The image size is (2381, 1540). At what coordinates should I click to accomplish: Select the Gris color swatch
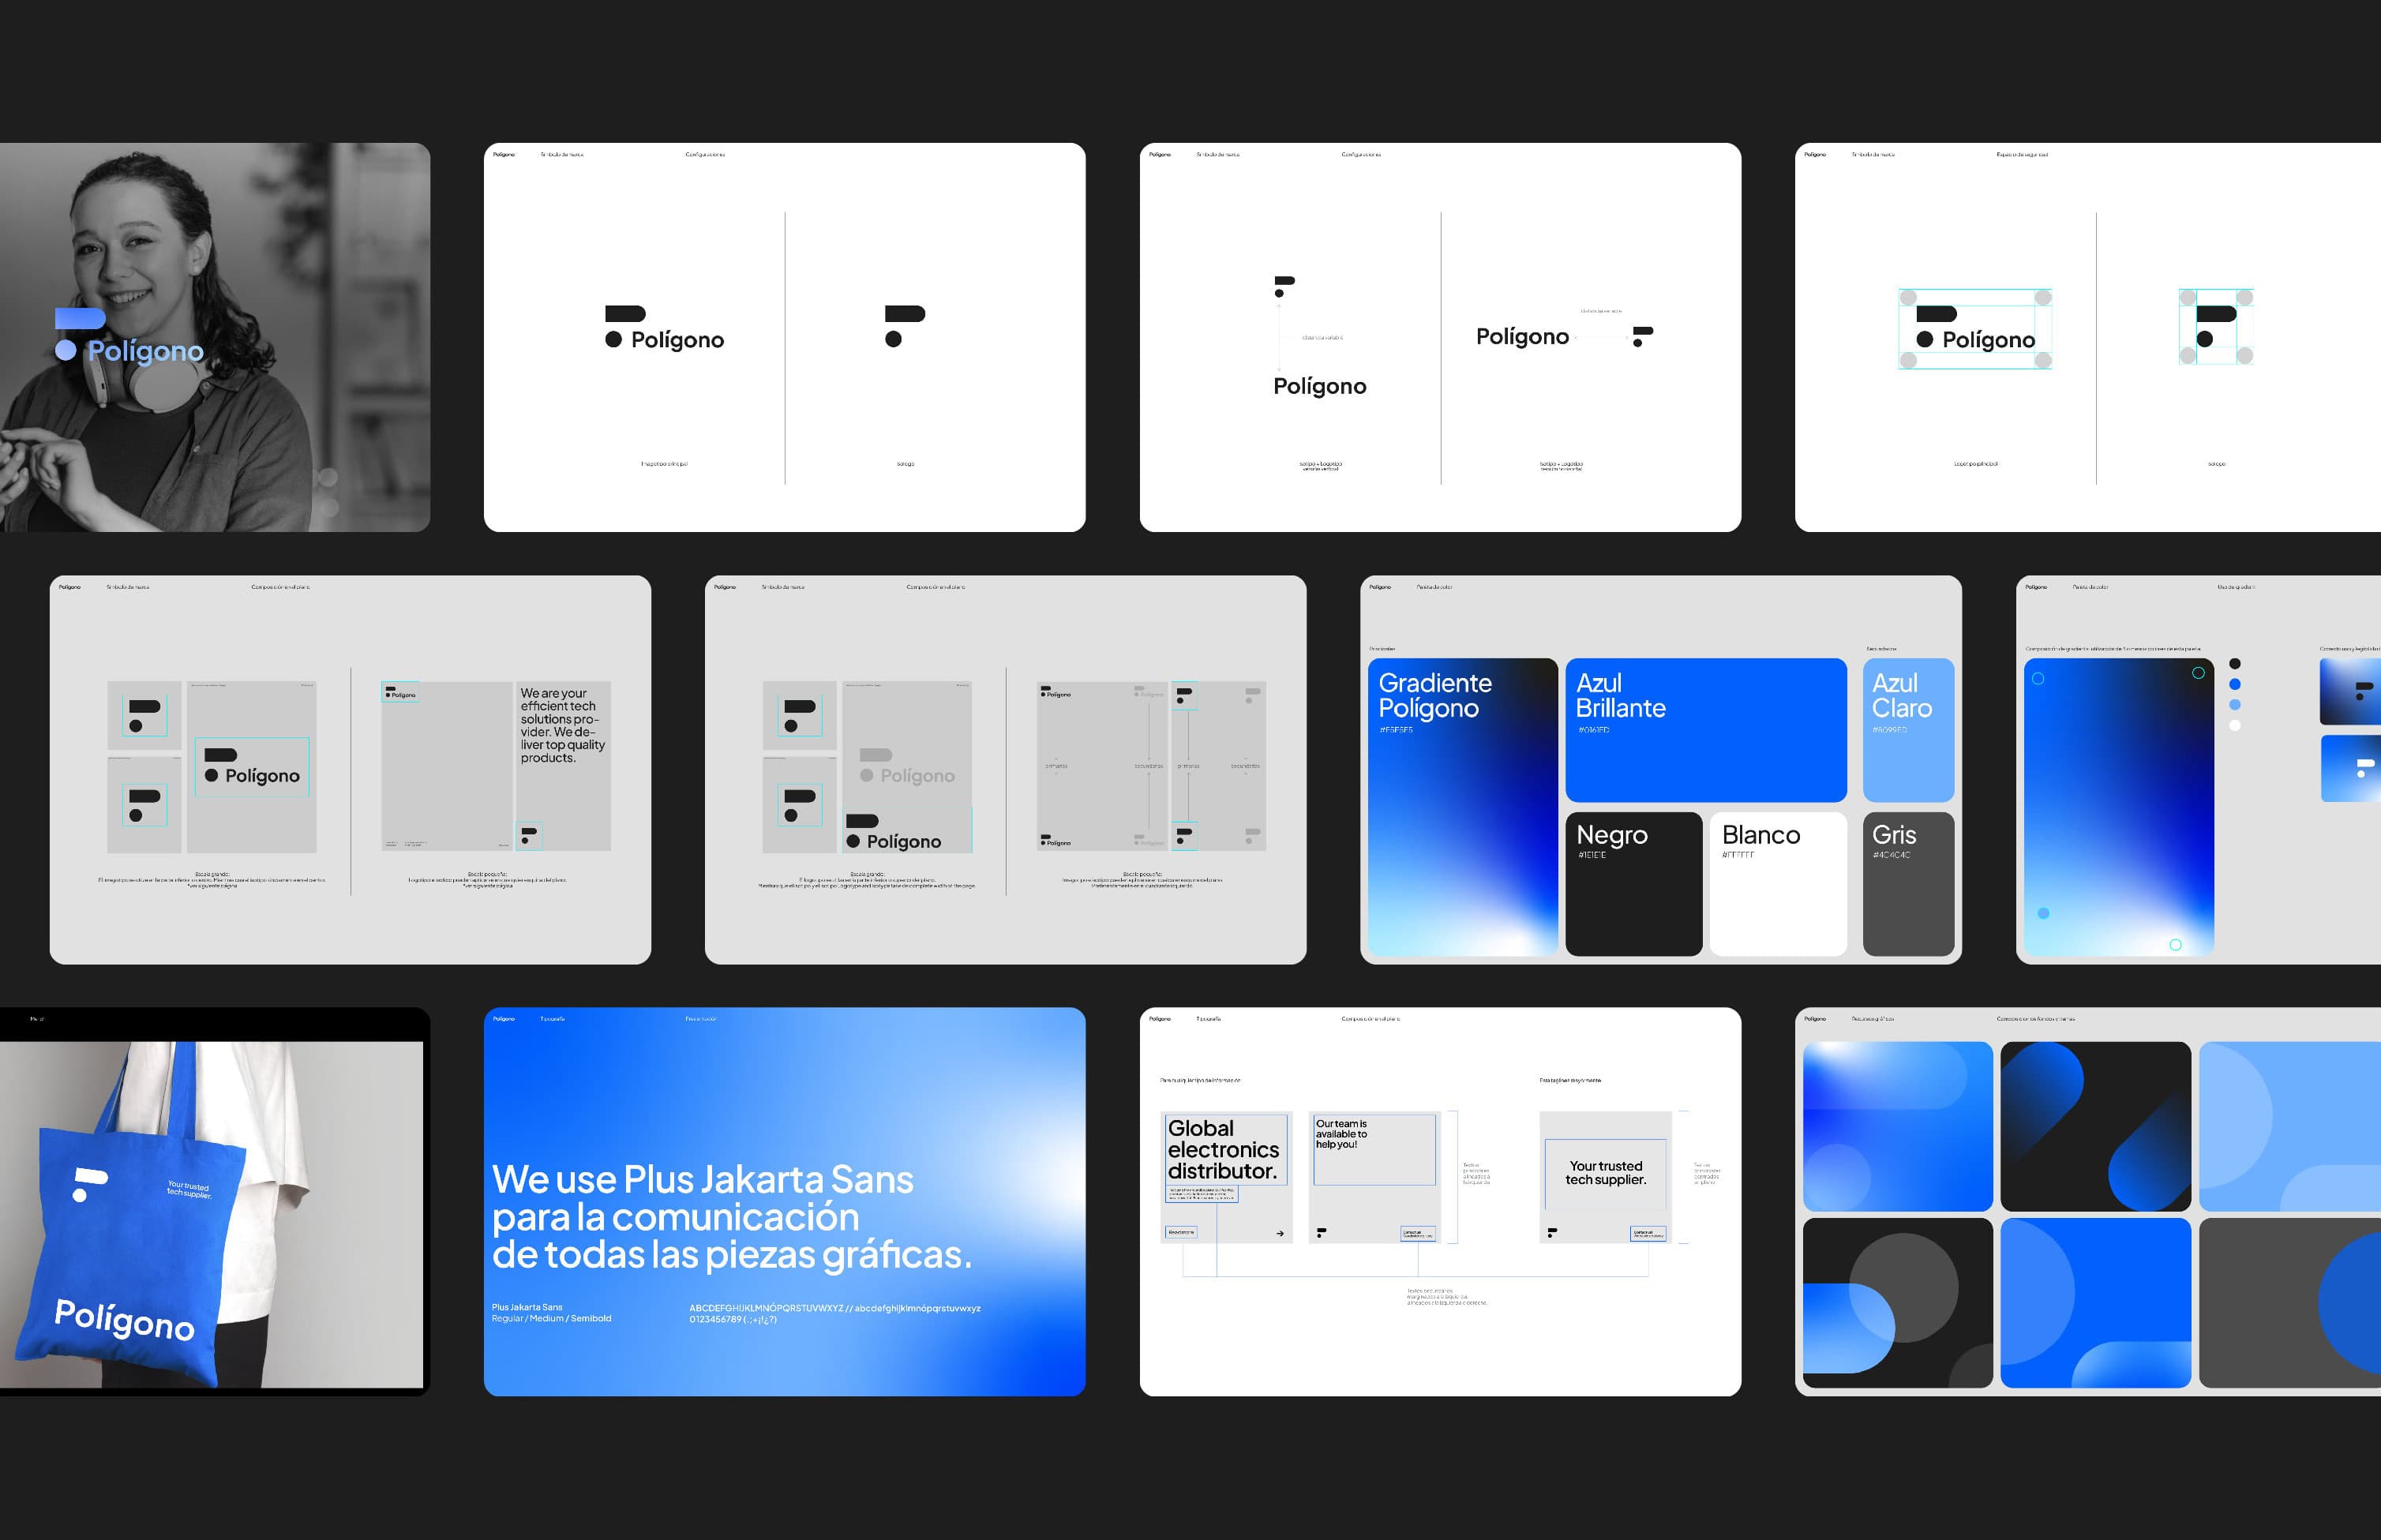tap(1908, 884)
